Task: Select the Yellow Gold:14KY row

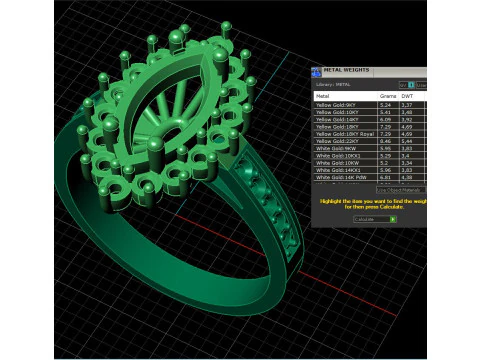Action: (x=369, y=120)
